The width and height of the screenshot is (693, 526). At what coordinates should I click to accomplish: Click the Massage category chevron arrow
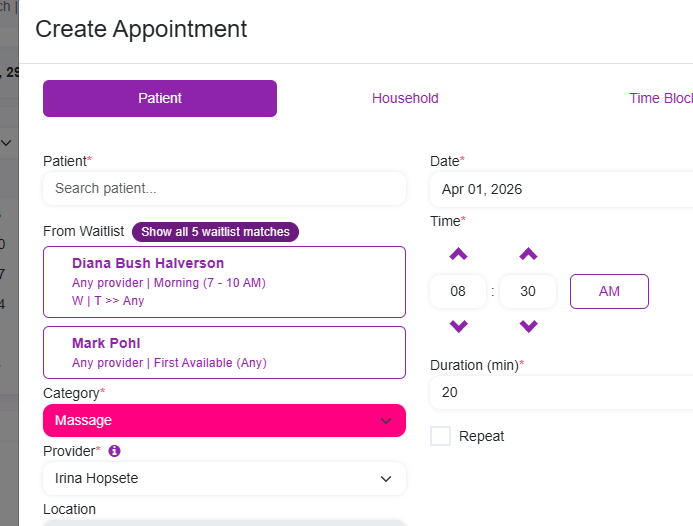click(387, 421)
